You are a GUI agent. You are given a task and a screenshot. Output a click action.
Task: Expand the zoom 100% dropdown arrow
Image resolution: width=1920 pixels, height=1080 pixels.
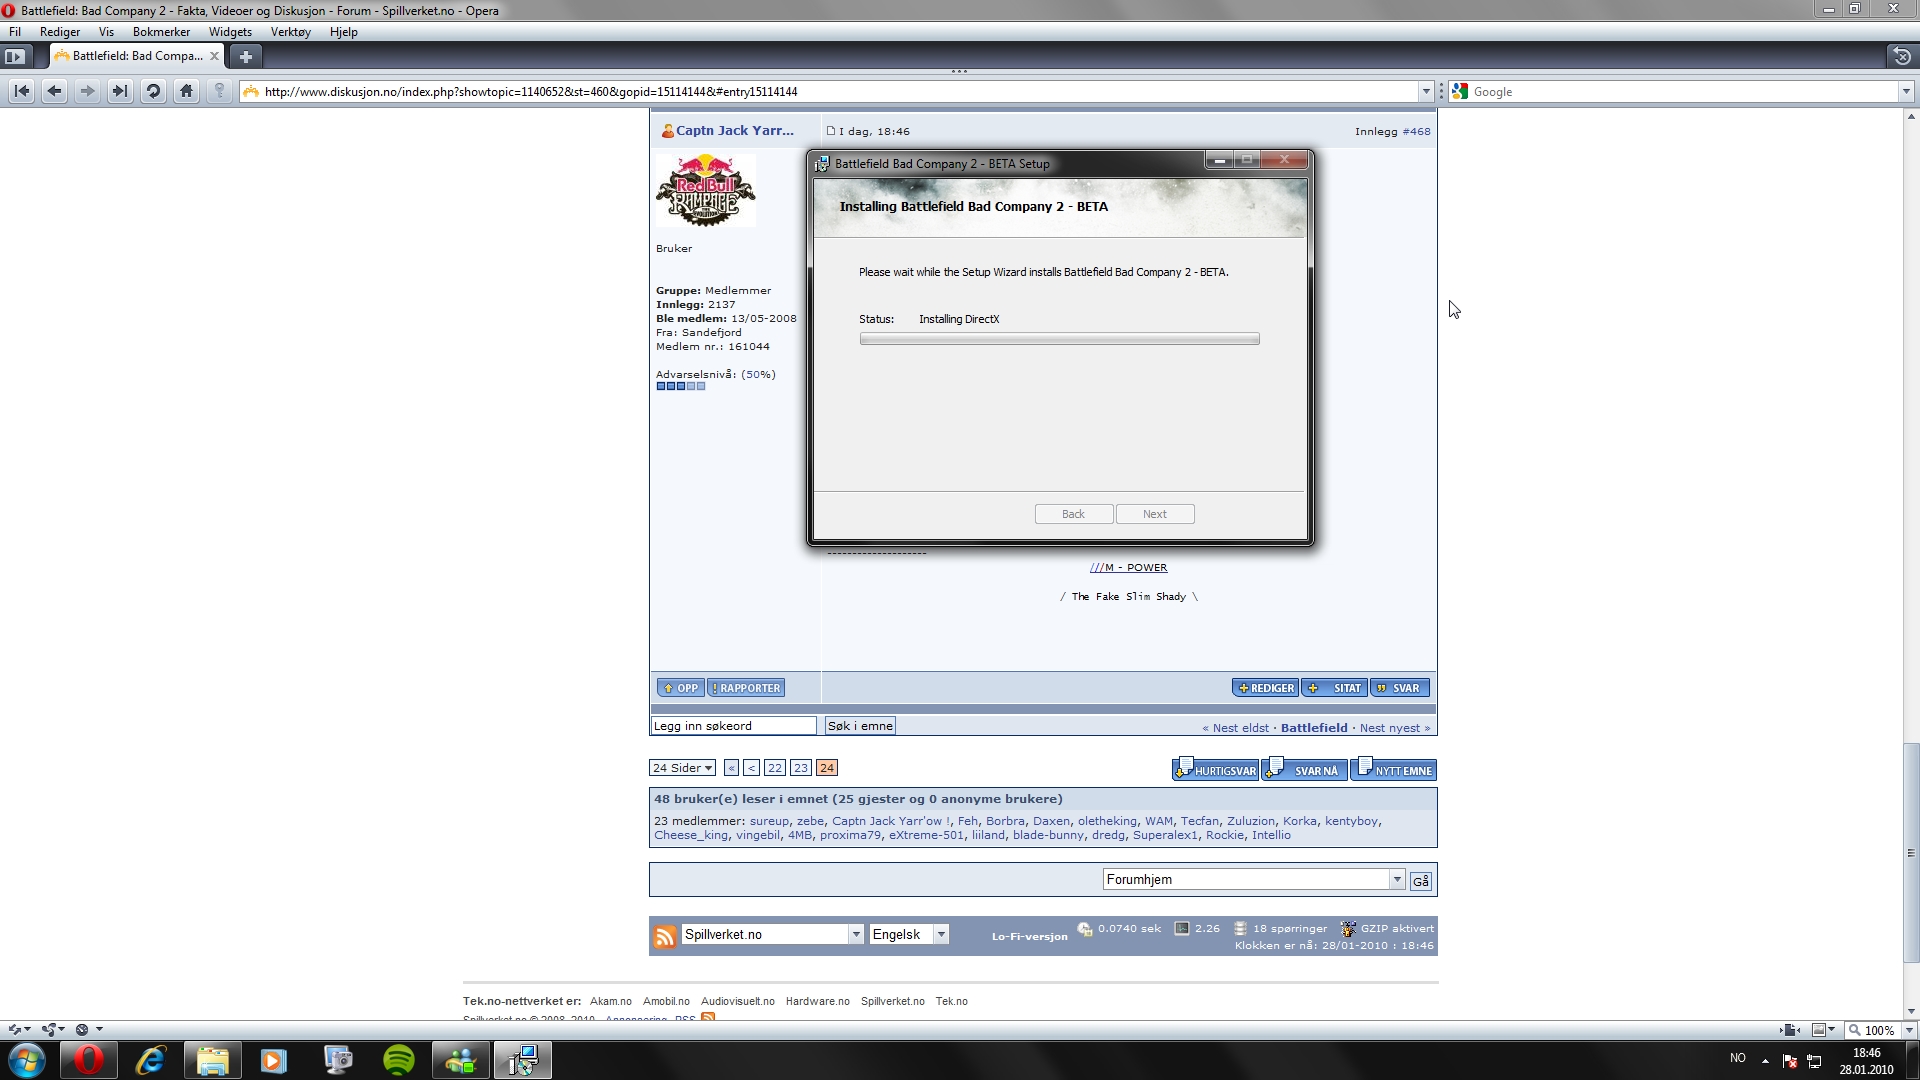pyautogui.click(x=1909, y=1030)
